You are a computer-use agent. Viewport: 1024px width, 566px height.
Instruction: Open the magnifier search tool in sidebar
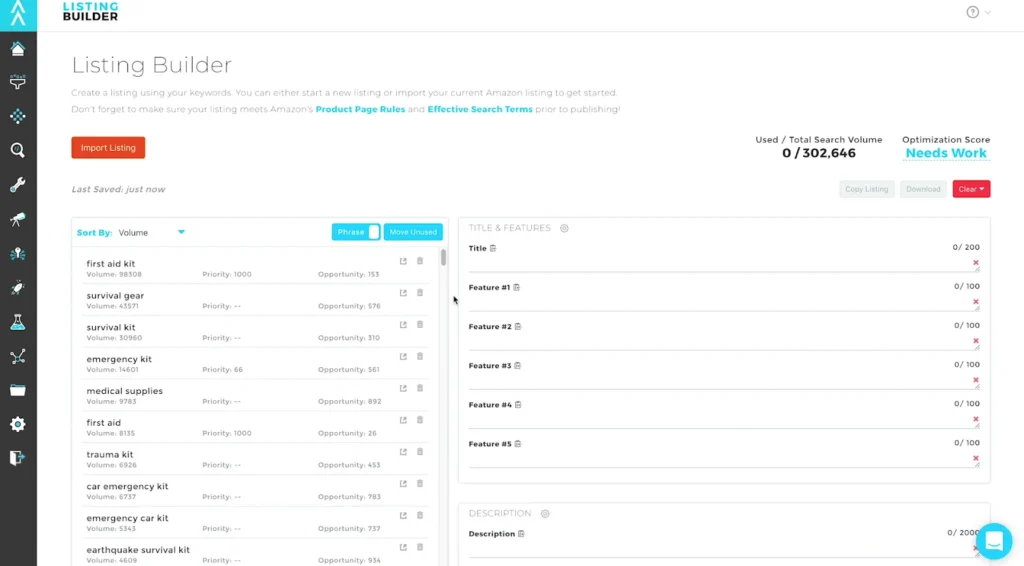(18, 150)
